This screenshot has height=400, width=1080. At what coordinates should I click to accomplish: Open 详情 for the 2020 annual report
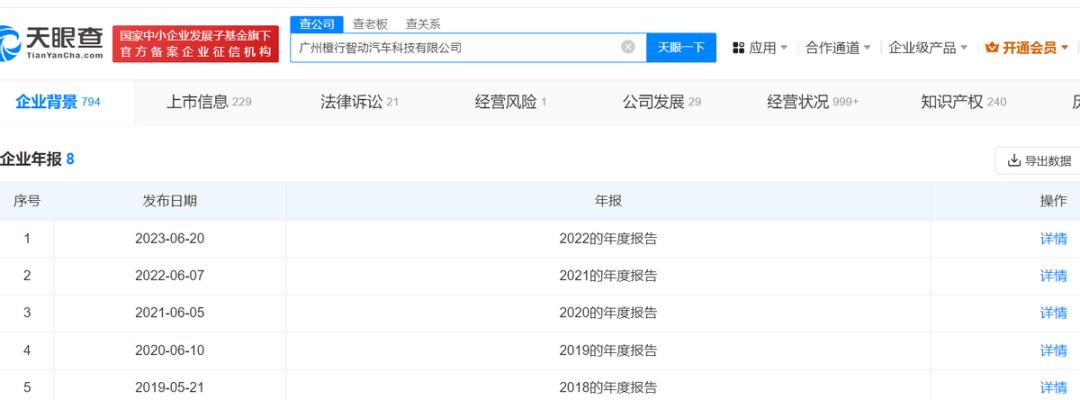pyautogui.click(x=1053, y=313)
